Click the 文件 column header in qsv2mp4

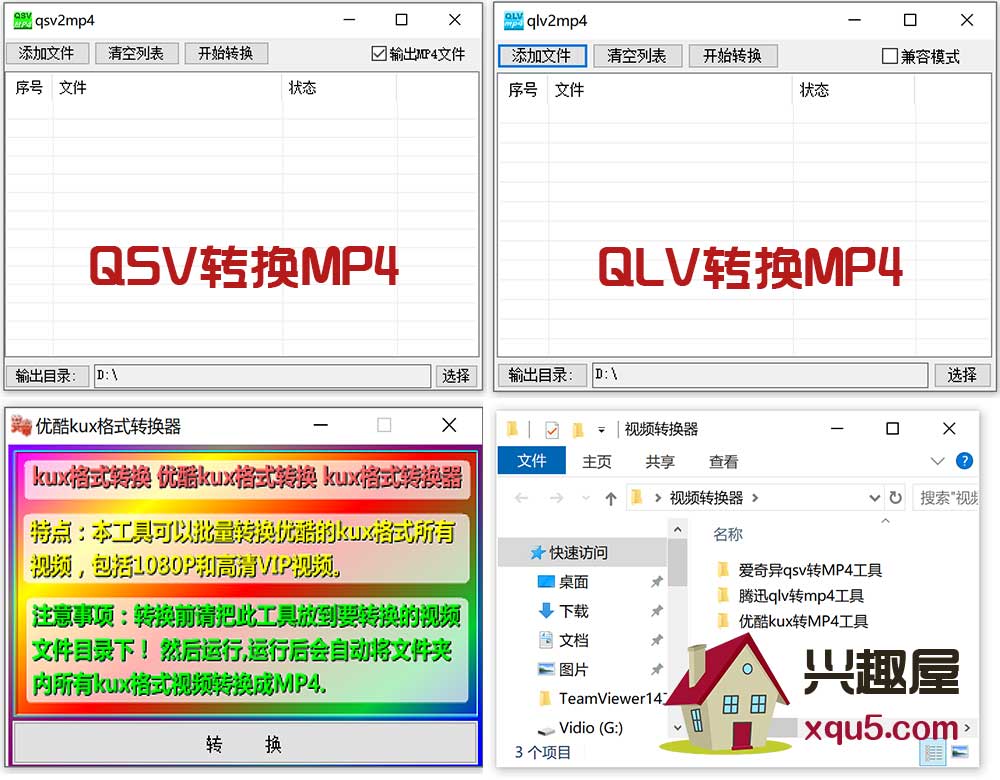pyautogui.click(x=168, y=87)
